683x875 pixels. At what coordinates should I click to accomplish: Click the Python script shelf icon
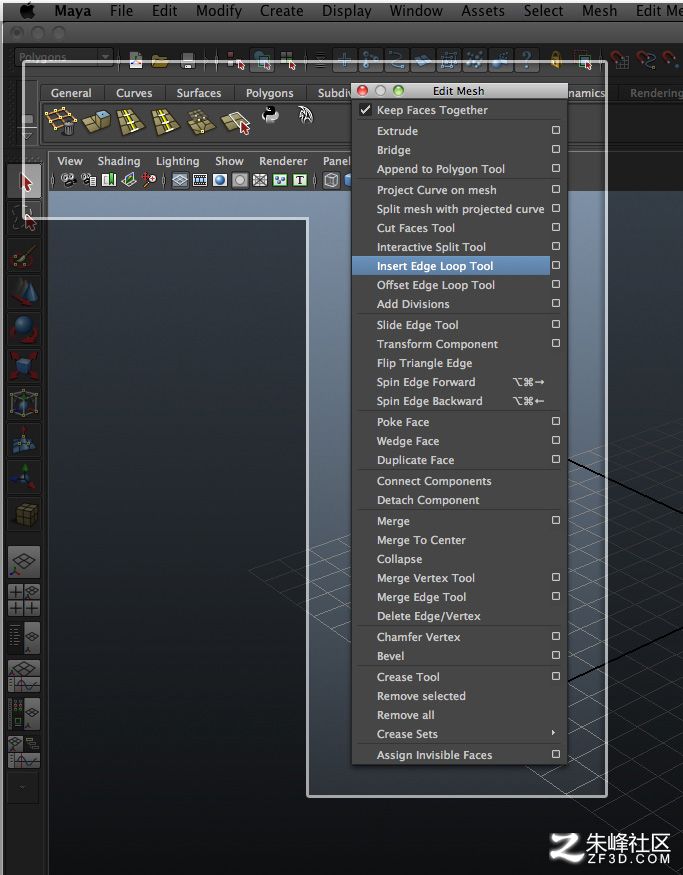[x=271, y=115]
